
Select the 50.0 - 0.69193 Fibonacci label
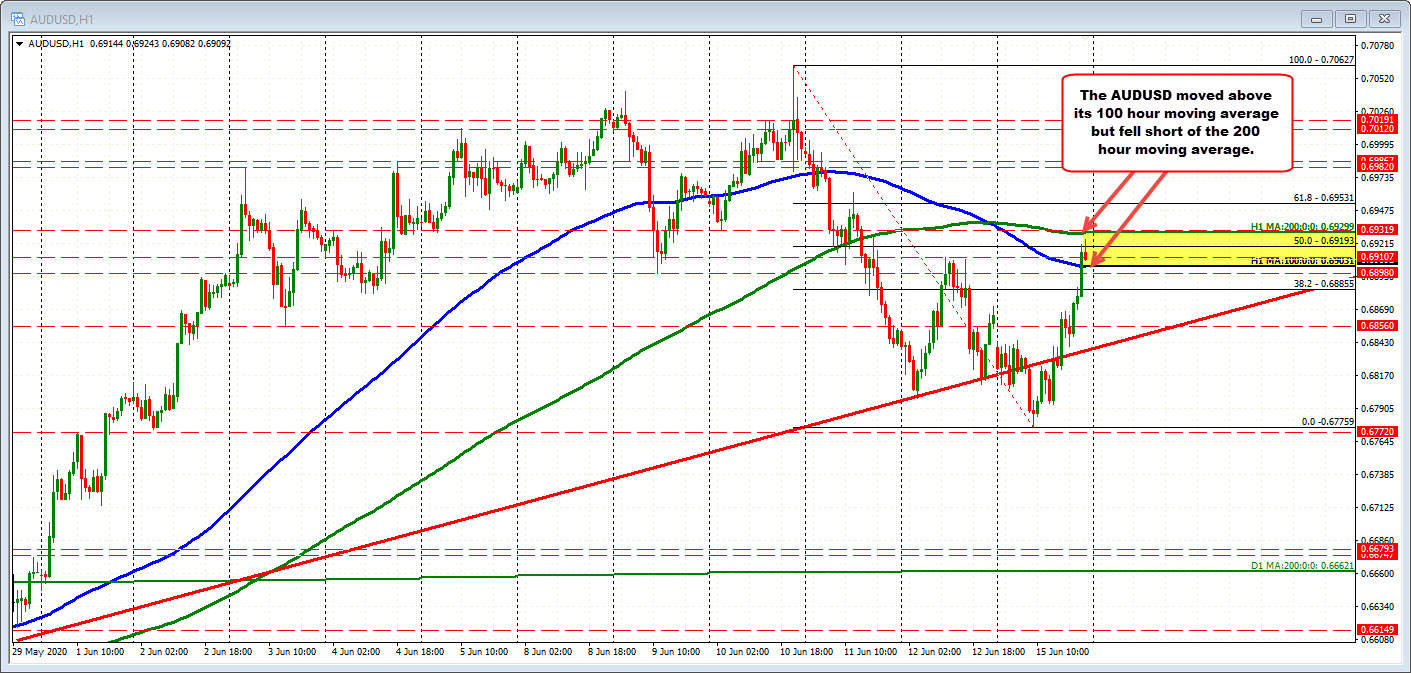pyautogui.click(x=1322, y=241)
